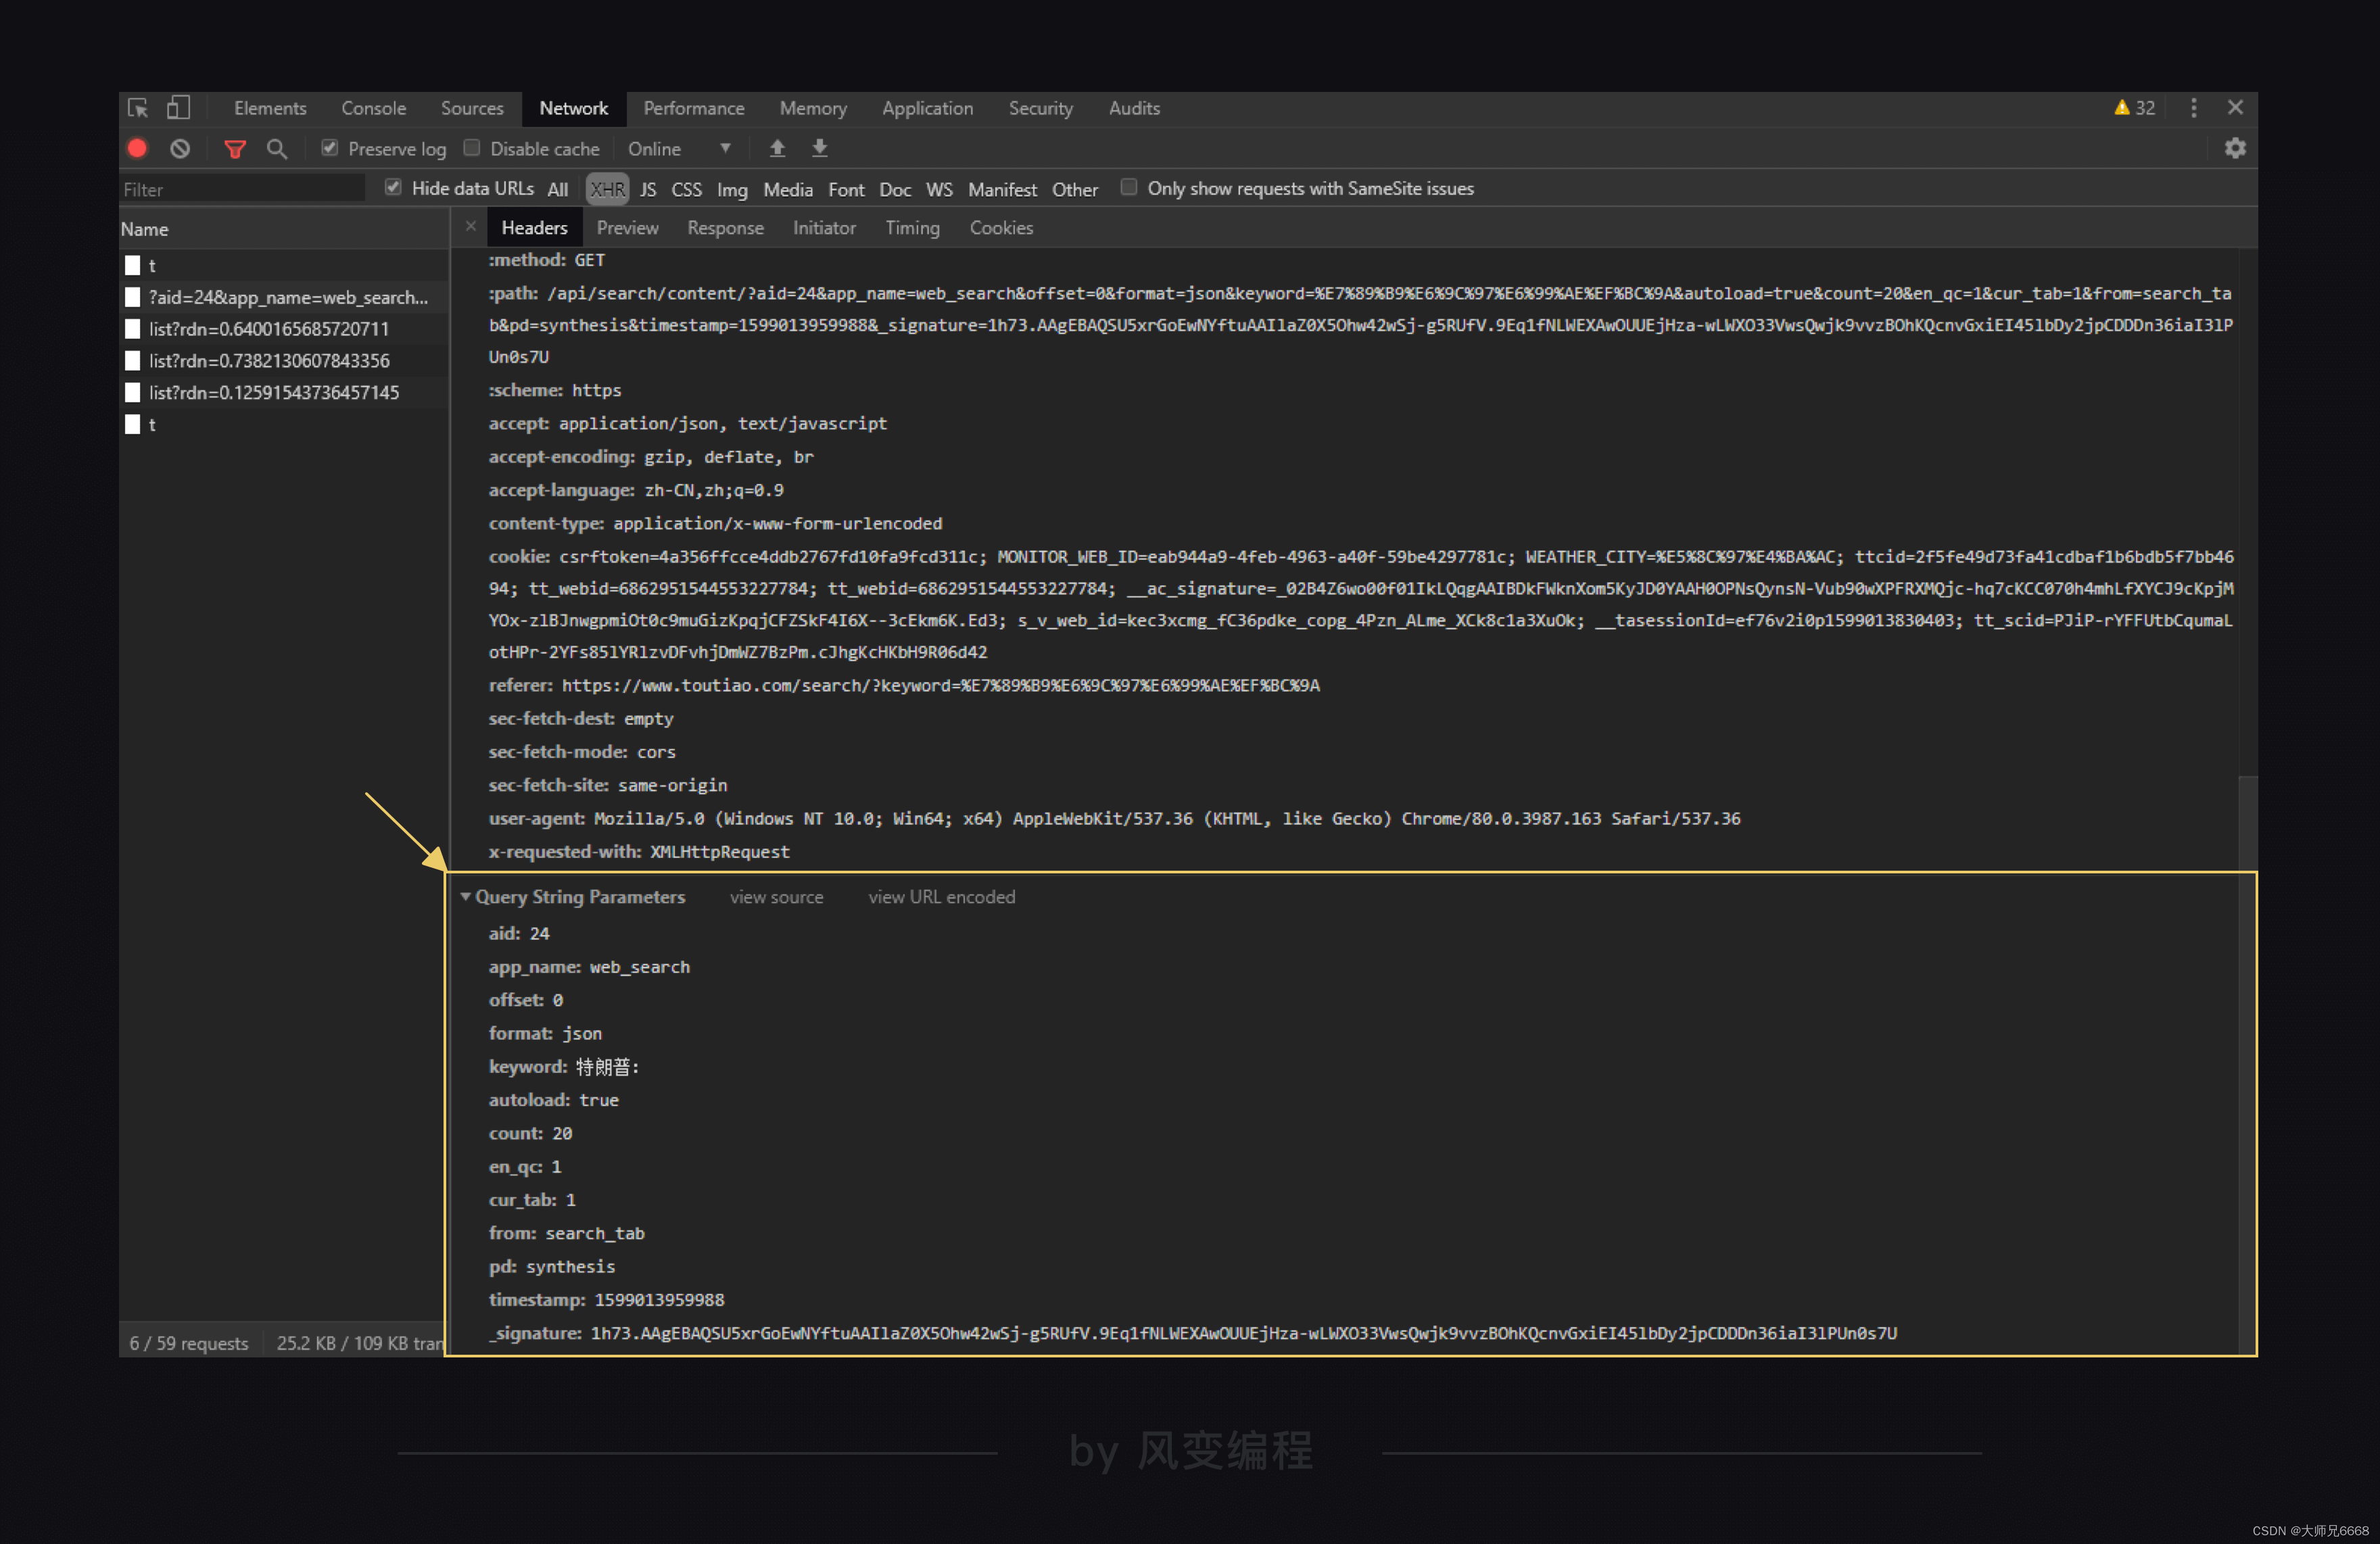Select request ?aid=24&app_name=web_search
The image size is (2380, 1544).
[283, 297]
